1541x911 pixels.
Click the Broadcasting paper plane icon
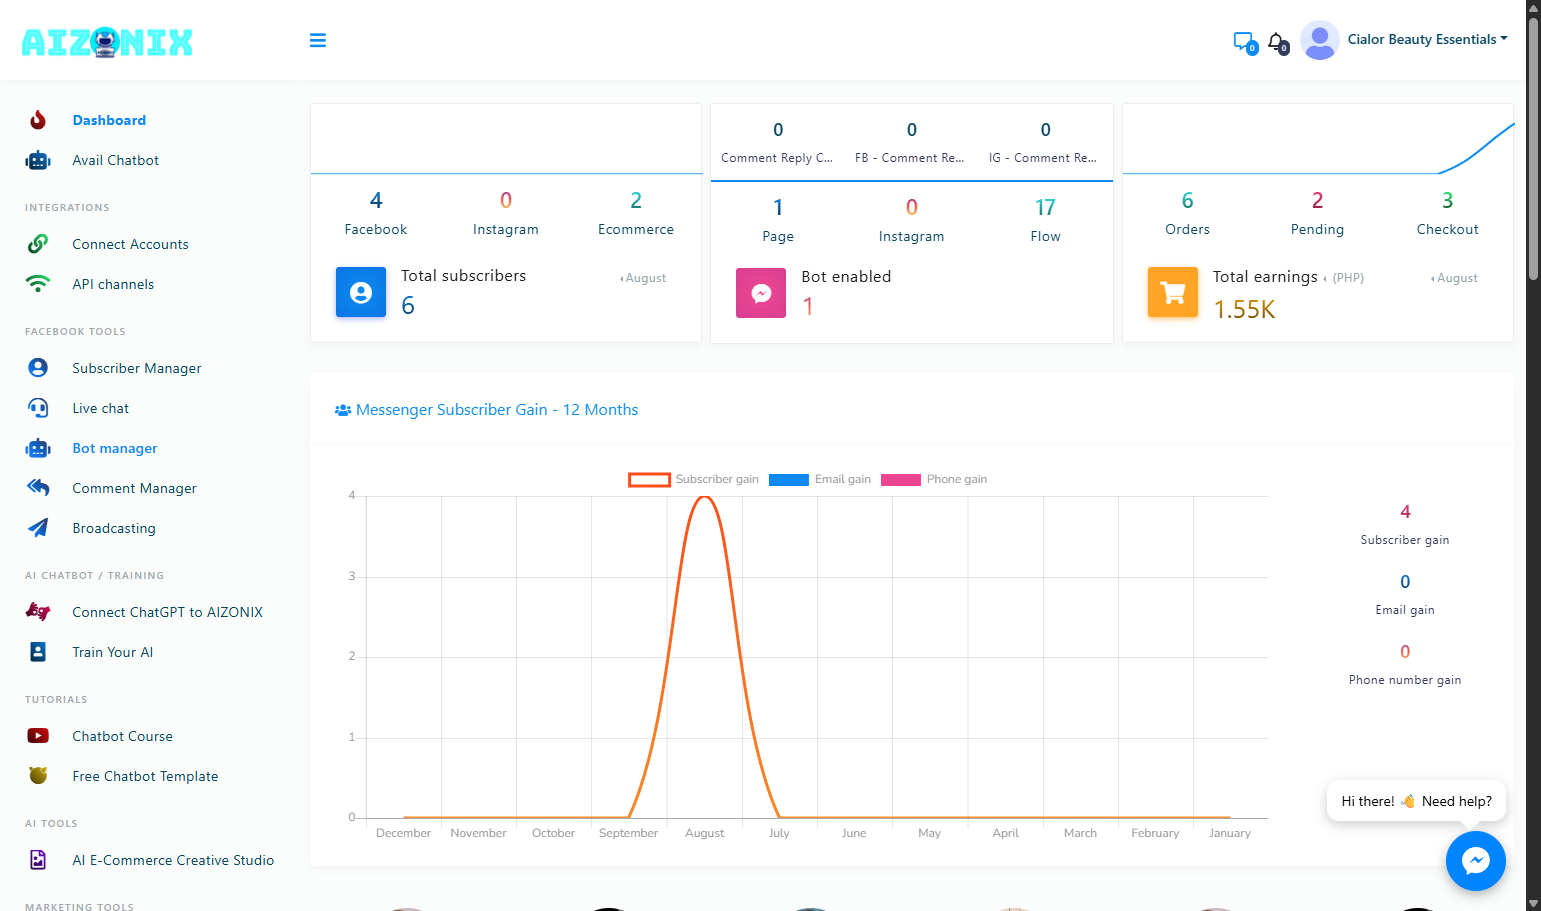tap(38, 528)
